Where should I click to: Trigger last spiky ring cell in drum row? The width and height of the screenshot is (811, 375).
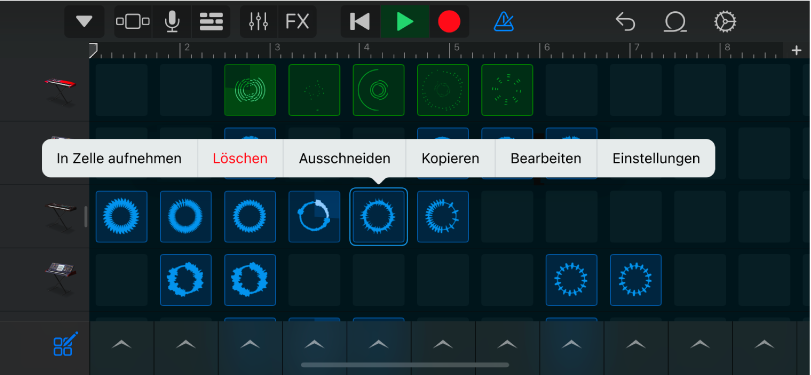coord(636,280)
